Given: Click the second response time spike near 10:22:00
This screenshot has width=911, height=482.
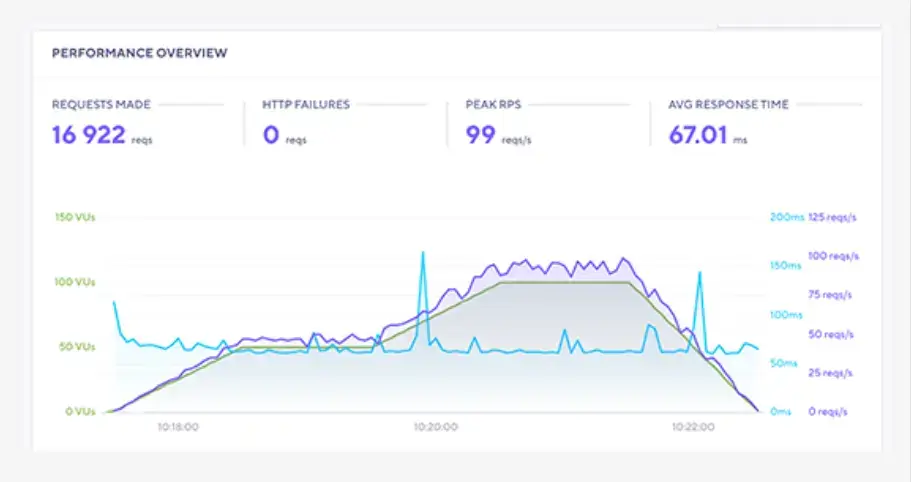Looking at the screenshot, I should [x=700, y=274].
